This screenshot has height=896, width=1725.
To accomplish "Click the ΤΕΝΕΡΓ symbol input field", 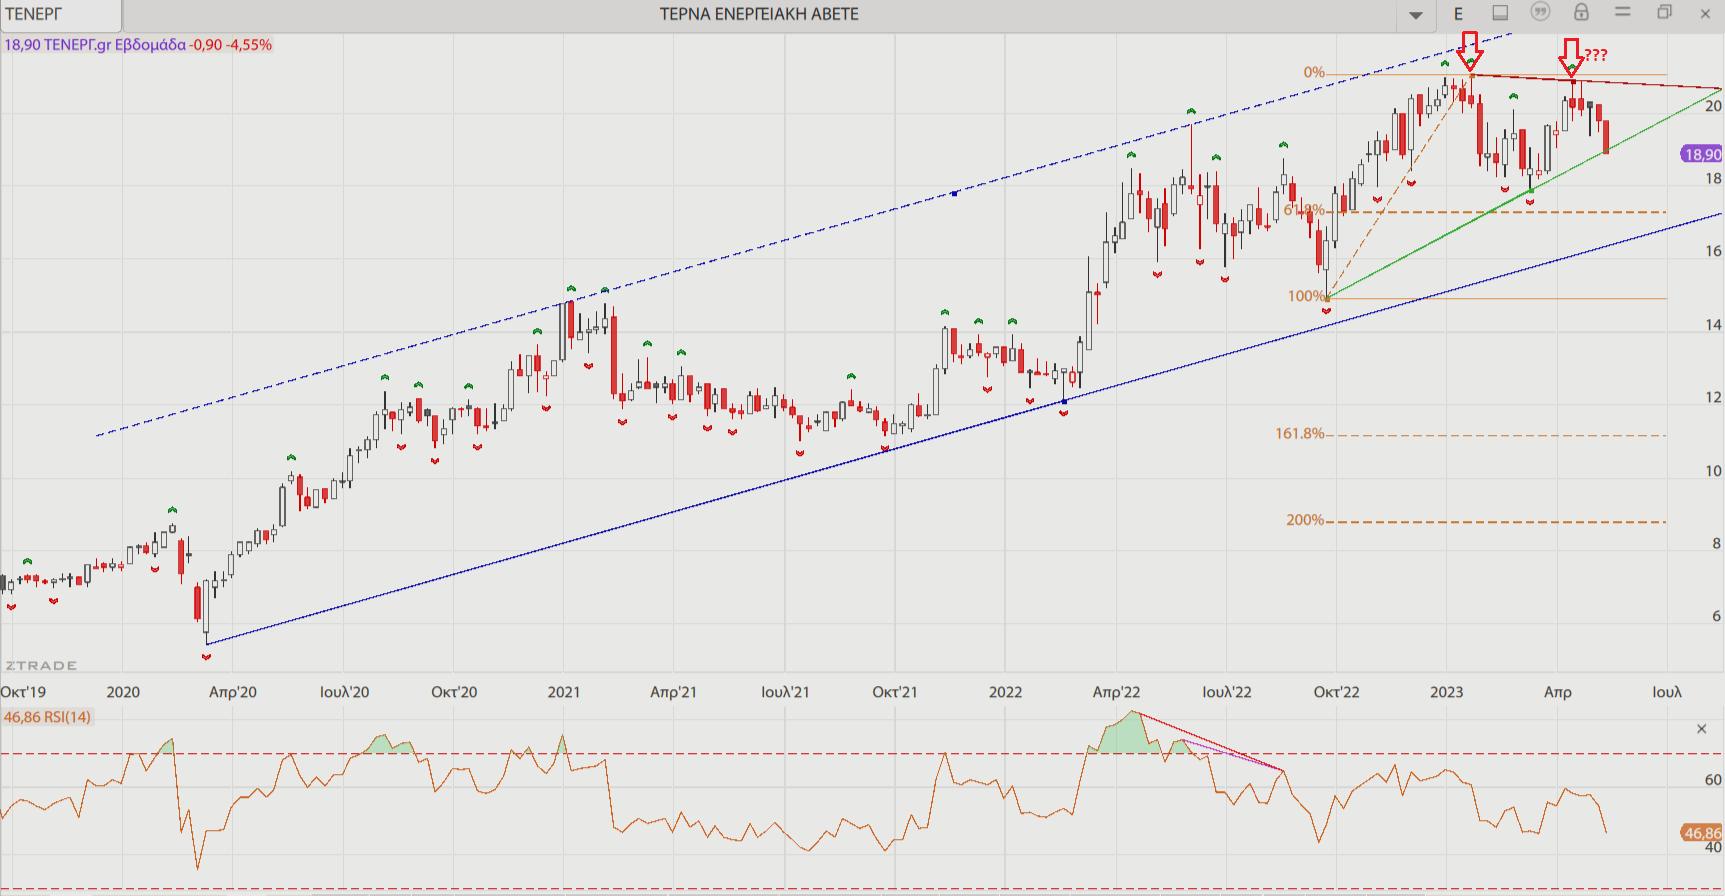I will (60, 15).
